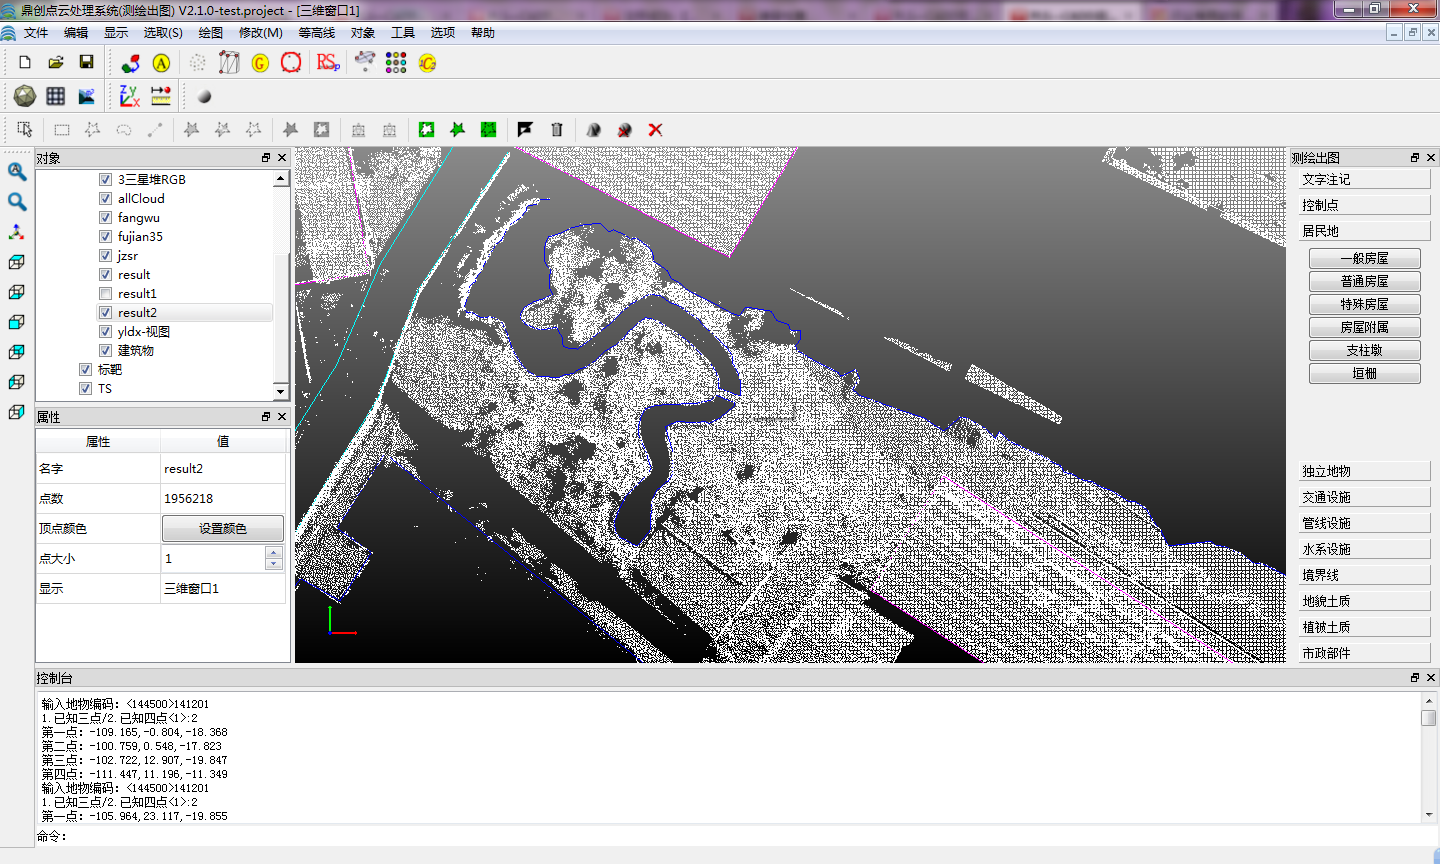Click the colored dots grid icon
The image size is (1440, 864).
click(x=396, y=62)
